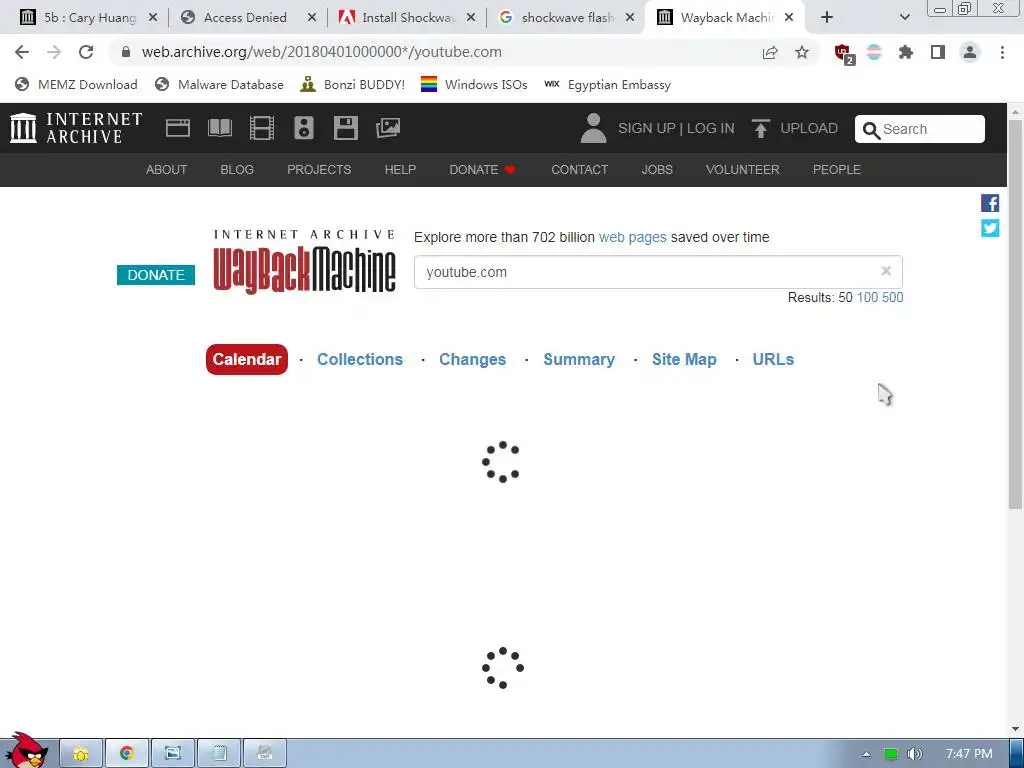Open the Texts book icon
This screenshot has height=768, width=1024.
coord(219,128)
